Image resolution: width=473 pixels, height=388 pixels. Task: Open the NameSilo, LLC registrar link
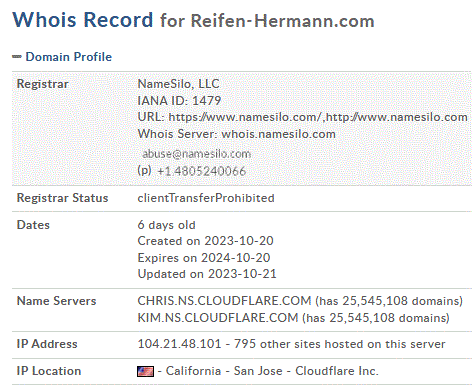coord(179,84)
